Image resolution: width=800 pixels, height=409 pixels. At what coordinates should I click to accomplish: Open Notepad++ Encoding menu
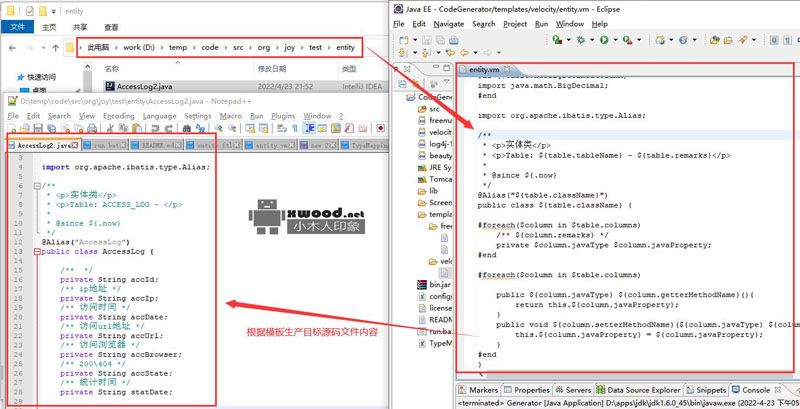tap(119, 116)
